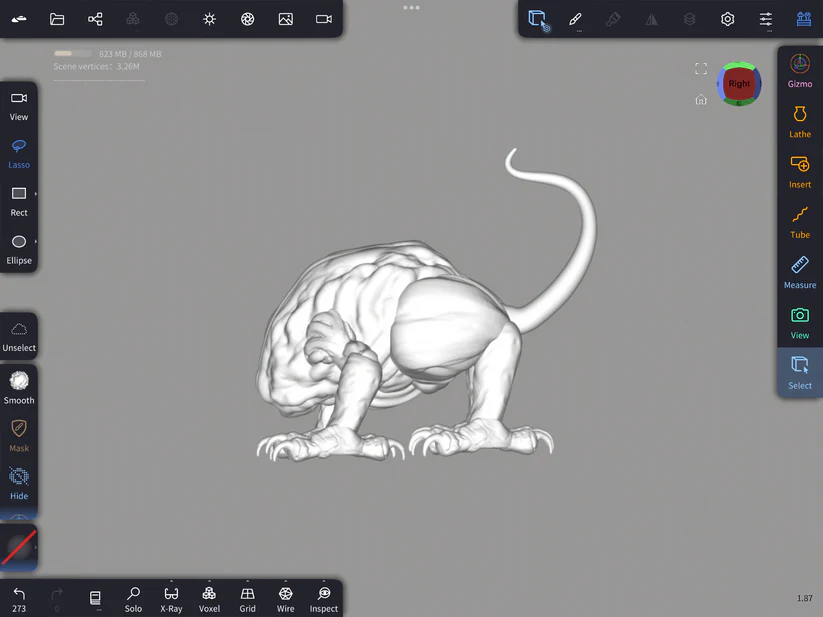This screenshot has height=617, width=823.
Task: Toggle Inspect mode
Action: [x=324, y=600]
